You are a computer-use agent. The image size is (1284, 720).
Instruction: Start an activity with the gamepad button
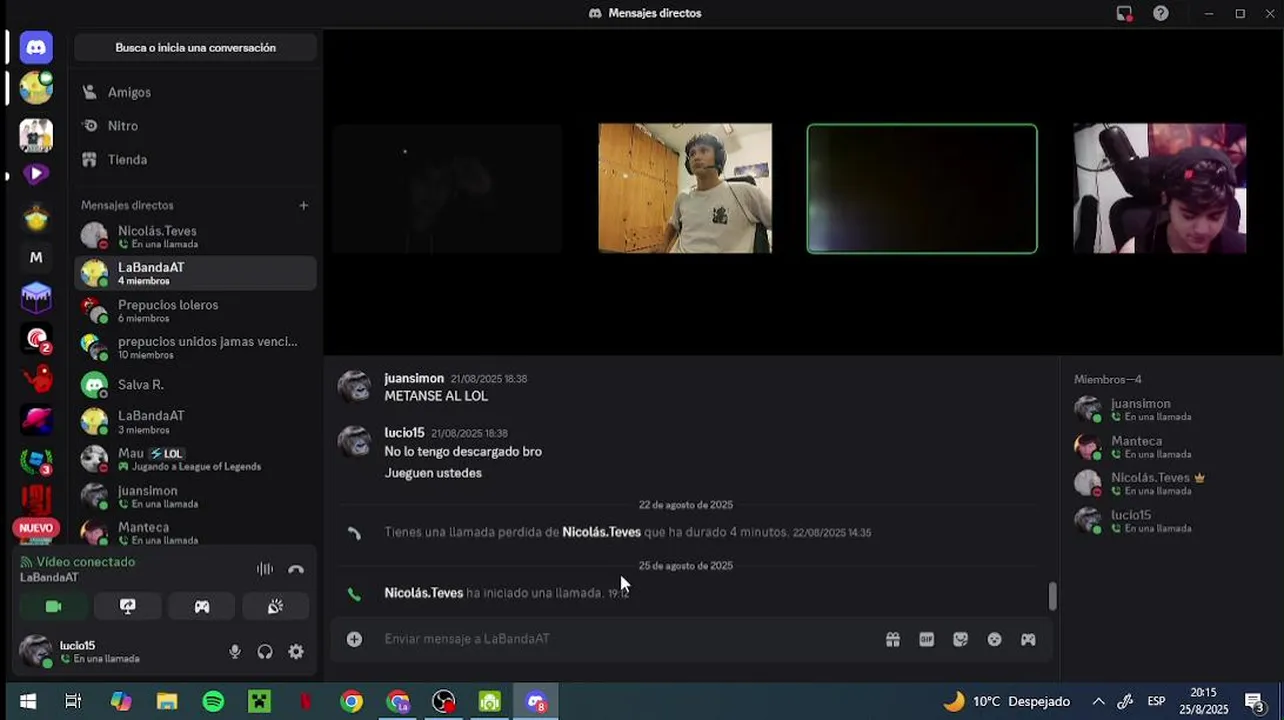pyautogui.click(x=202, y=606)
